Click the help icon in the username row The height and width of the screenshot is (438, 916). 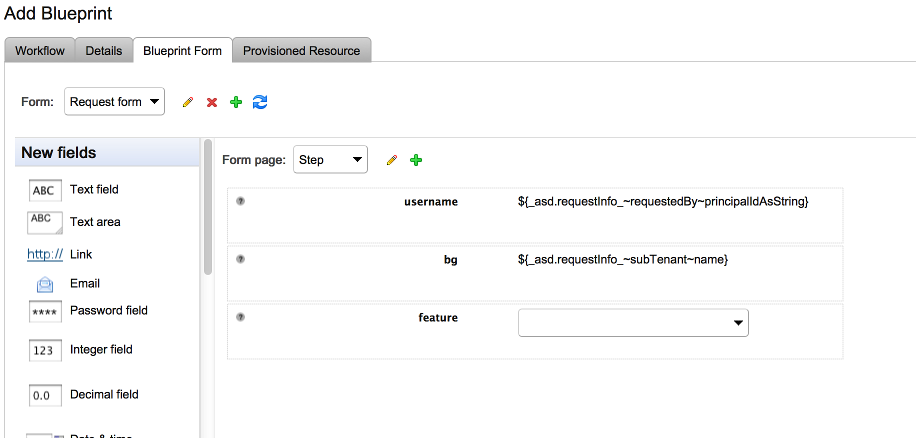(240, 201)
